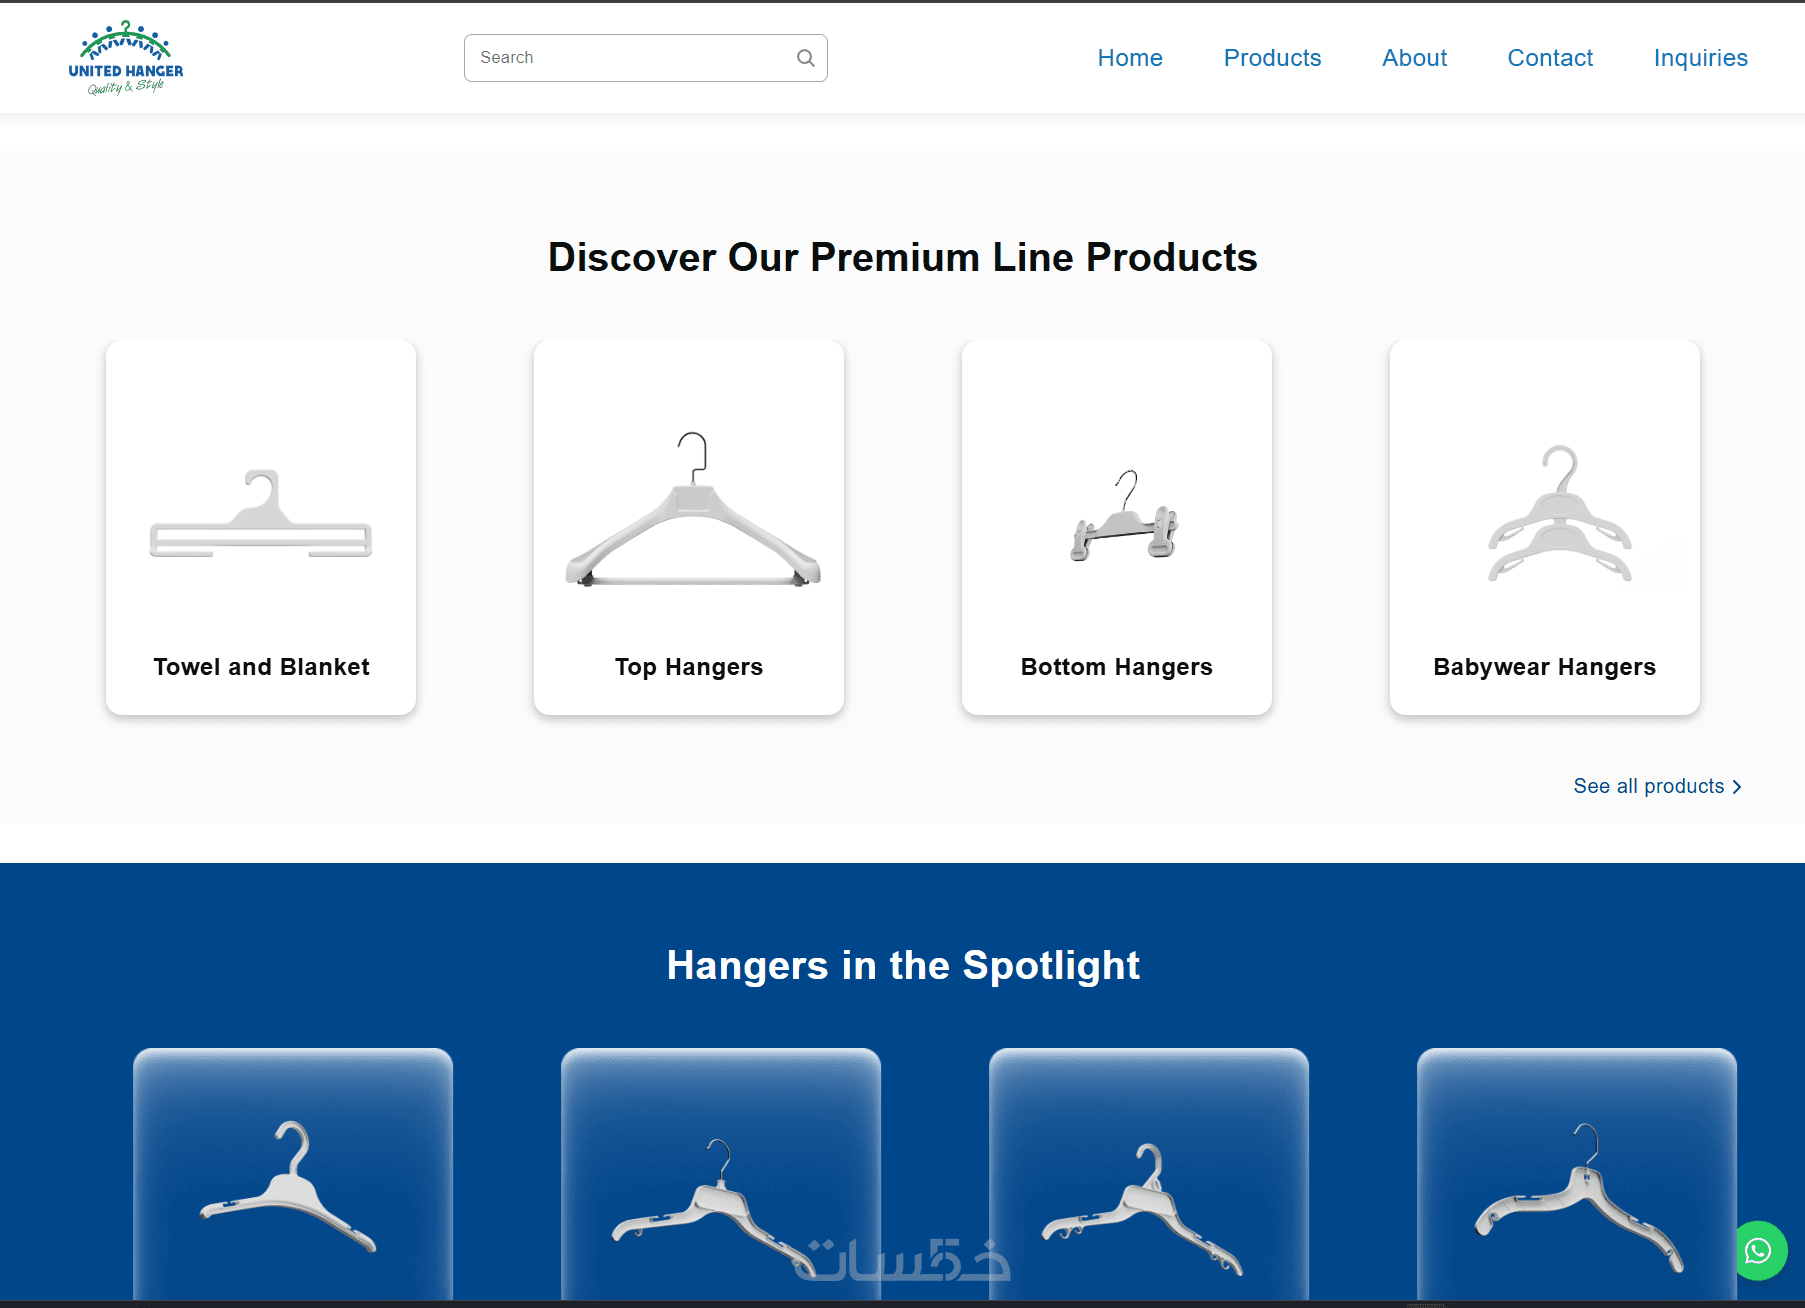Select the Top Hangers product image
Image resolution: width=1805 pixels, height=1308 pixels.
coord(692,509)
